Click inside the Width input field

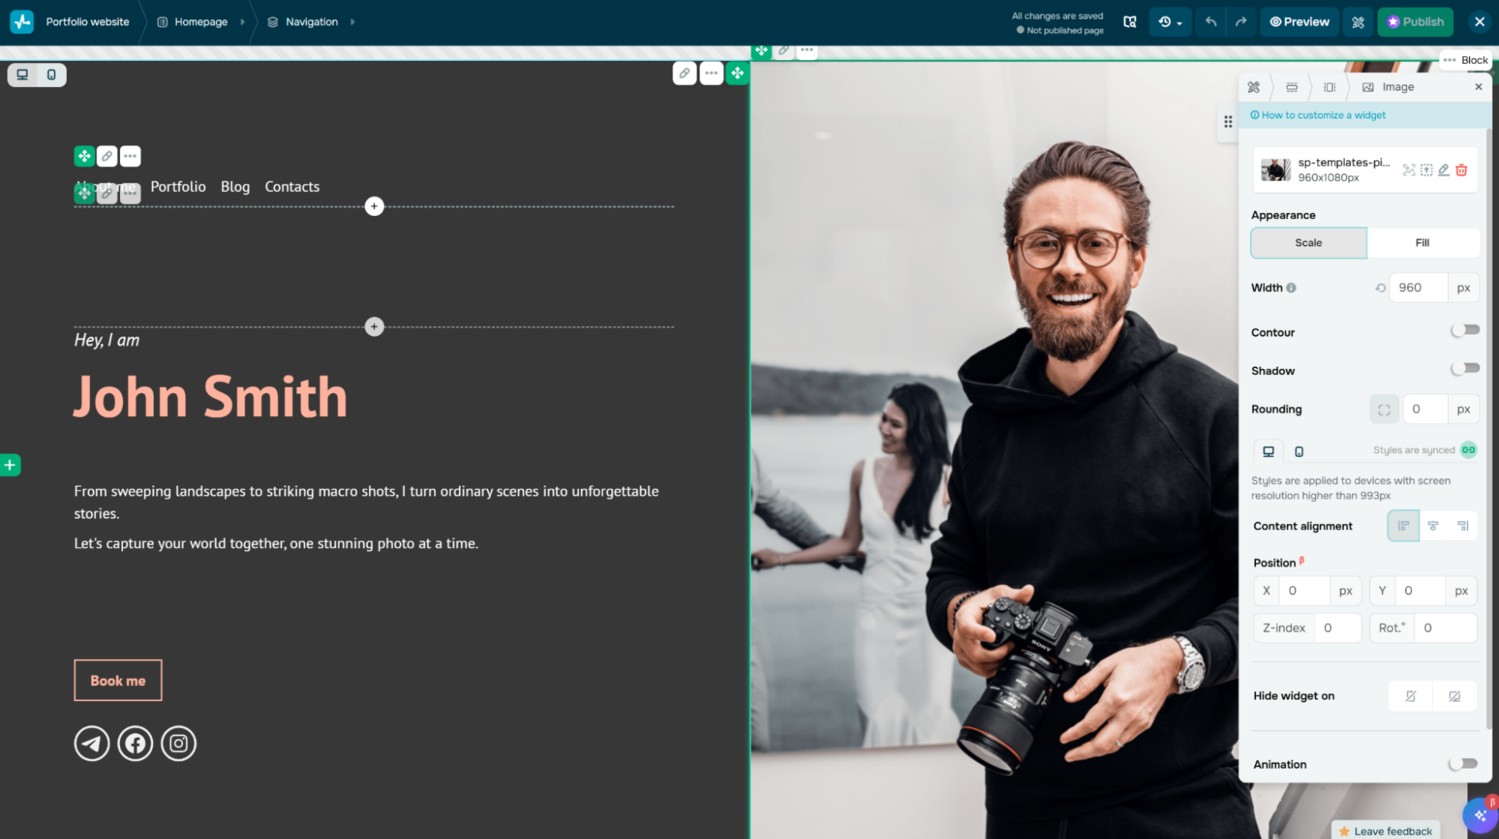pyautogui.click(x=1416, y=287)
